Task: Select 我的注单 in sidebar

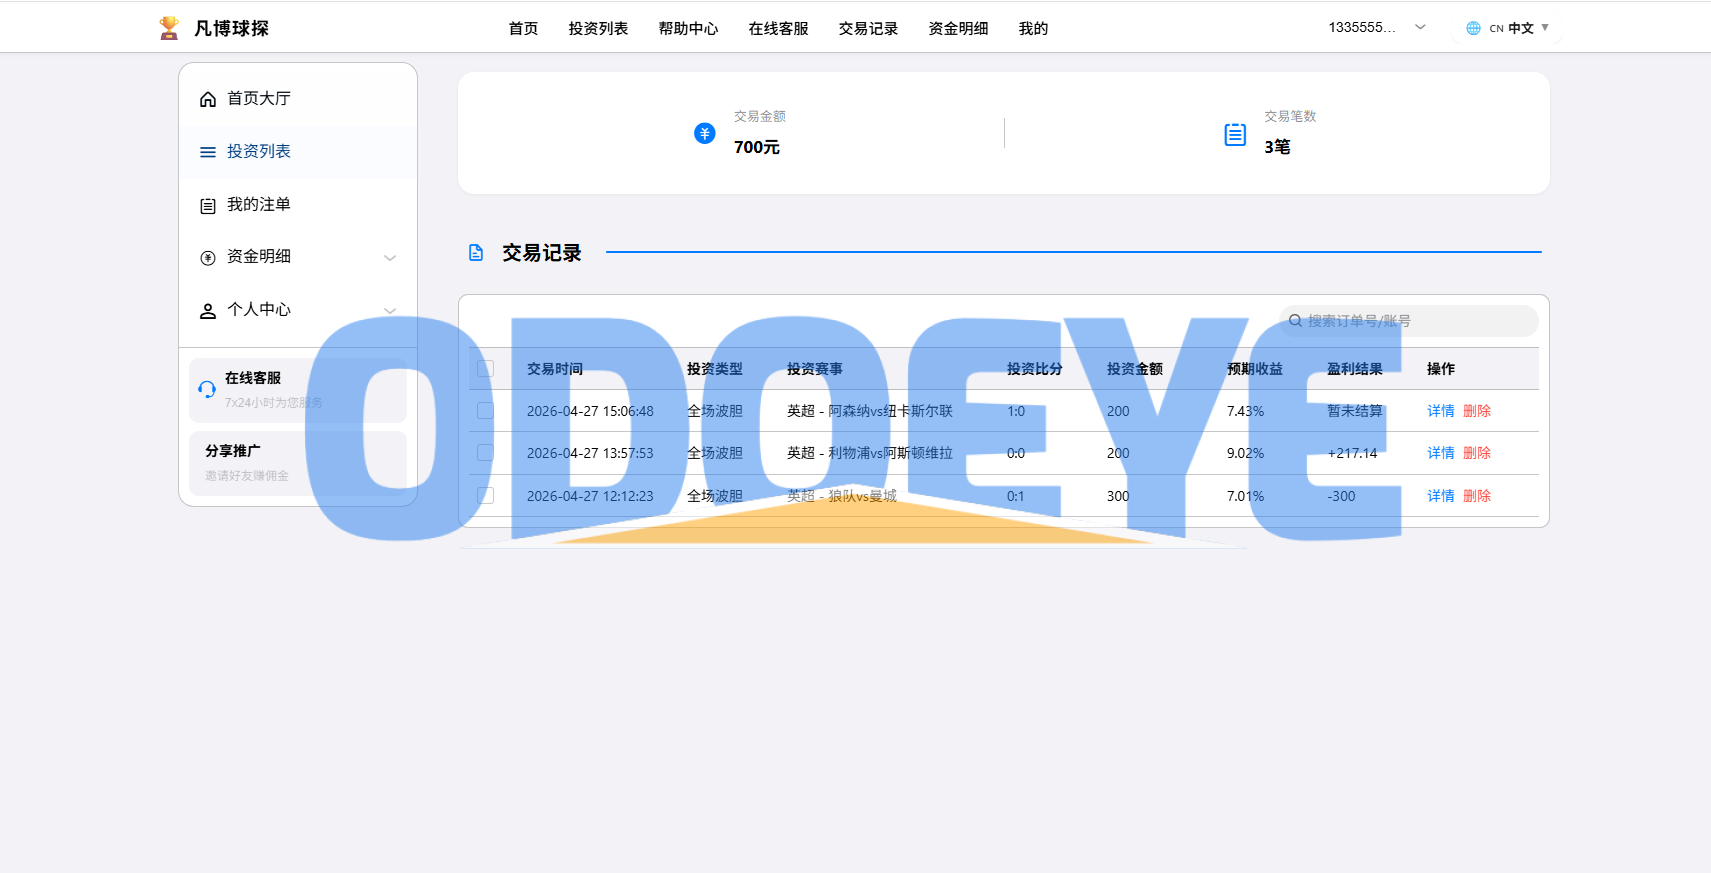Action: [298, 204]
